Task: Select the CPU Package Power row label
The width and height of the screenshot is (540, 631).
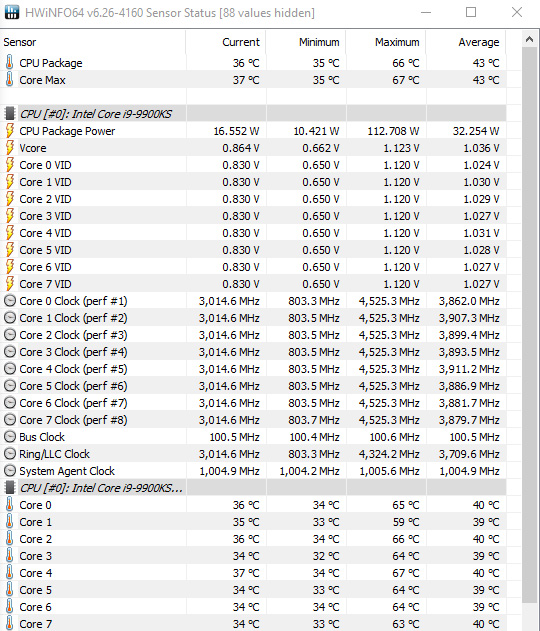Action: point(67,131)
